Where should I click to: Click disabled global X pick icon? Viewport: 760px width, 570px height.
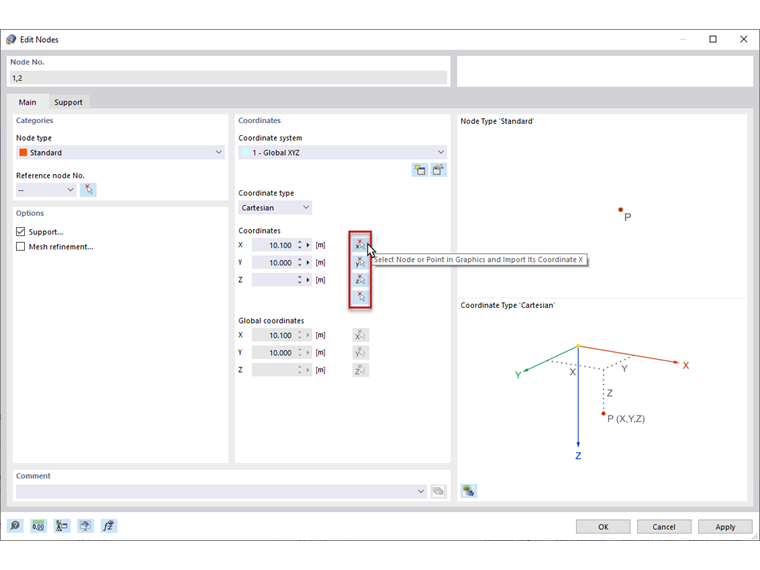360,335
